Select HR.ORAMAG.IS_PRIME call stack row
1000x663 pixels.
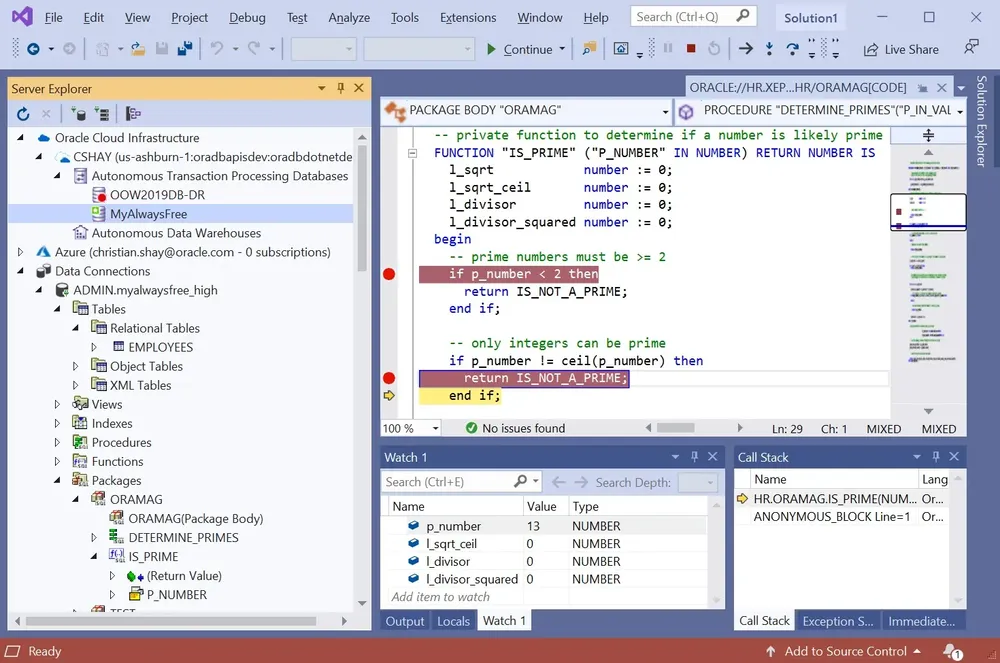click(841, 499)
